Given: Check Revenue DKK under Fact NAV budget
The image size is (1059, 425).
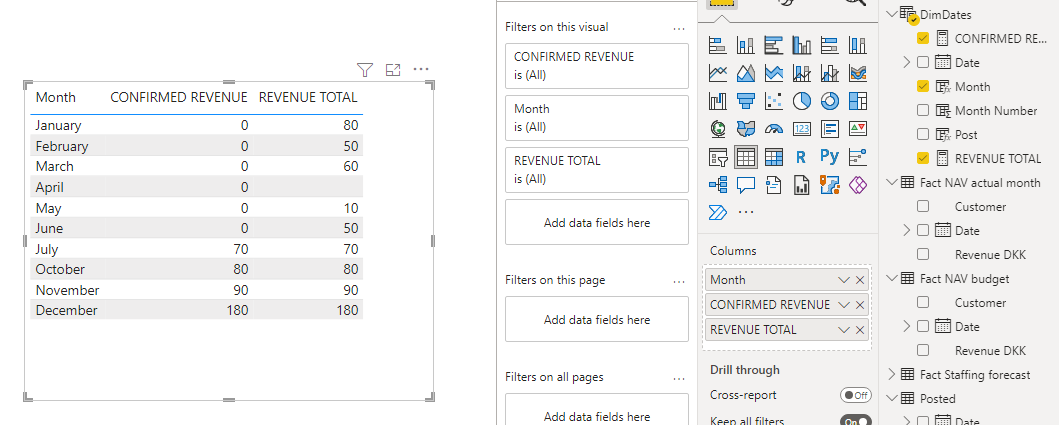Looking at the screenshot, I should click(923, 350).
